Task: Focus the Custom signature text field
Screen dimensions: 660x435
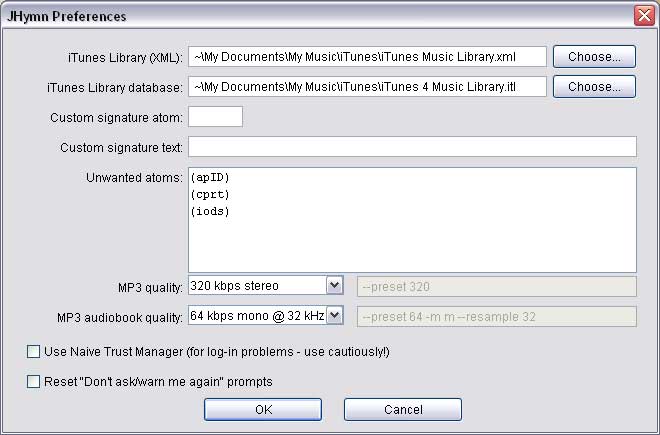Action: point(412,147)
